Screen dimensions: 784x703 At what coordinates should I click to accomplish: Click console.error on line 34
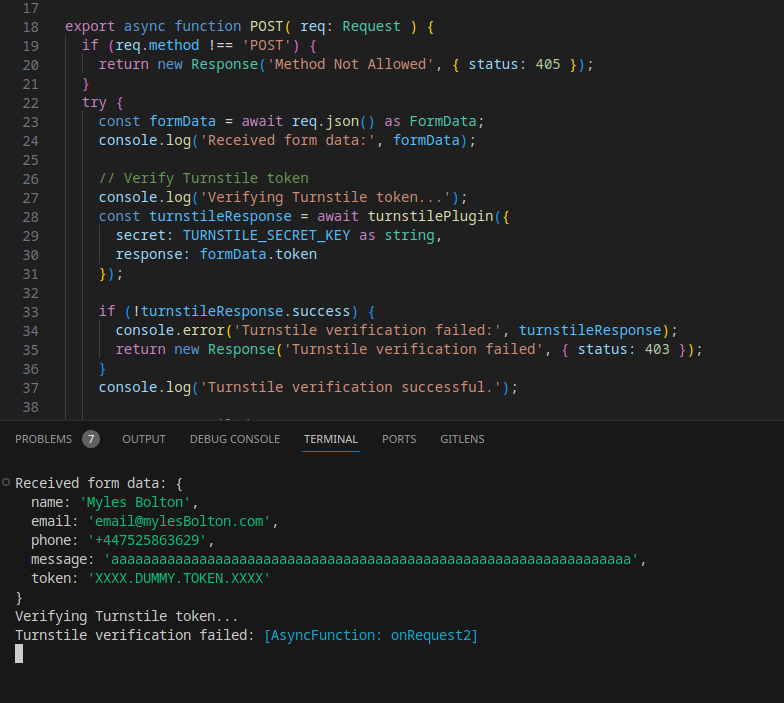(170, 330)
